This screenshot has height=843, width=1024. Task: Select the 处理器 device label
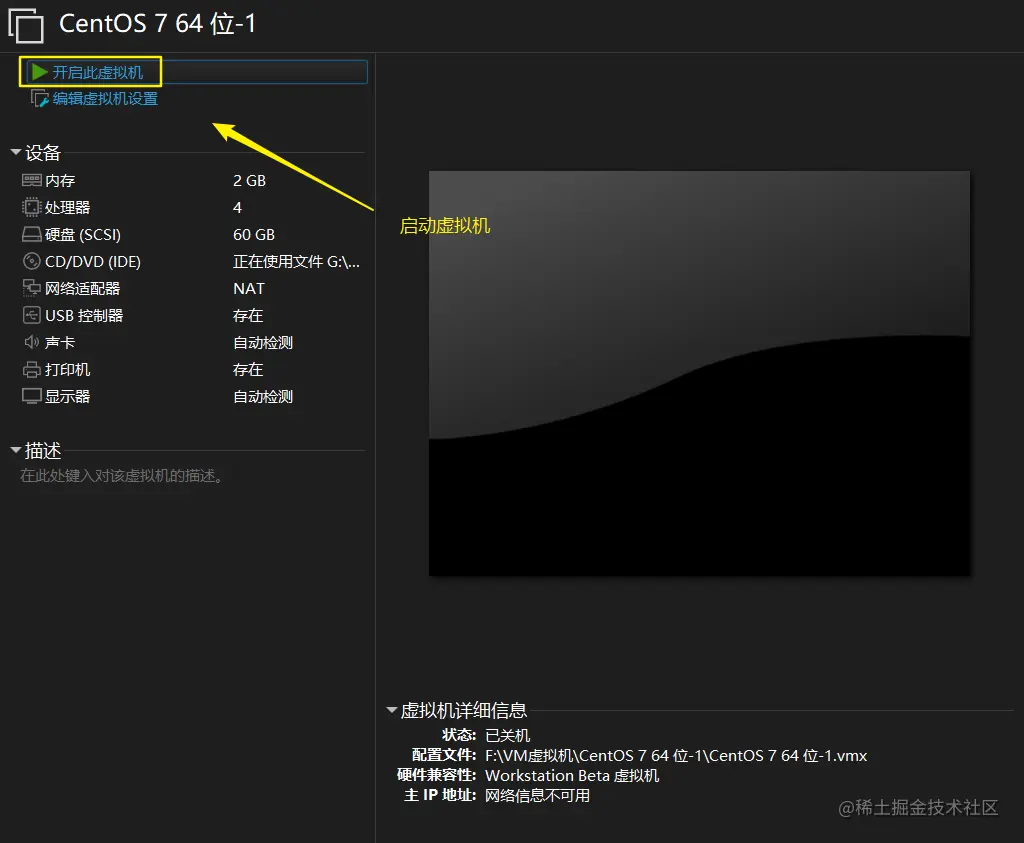pos(67,208)
